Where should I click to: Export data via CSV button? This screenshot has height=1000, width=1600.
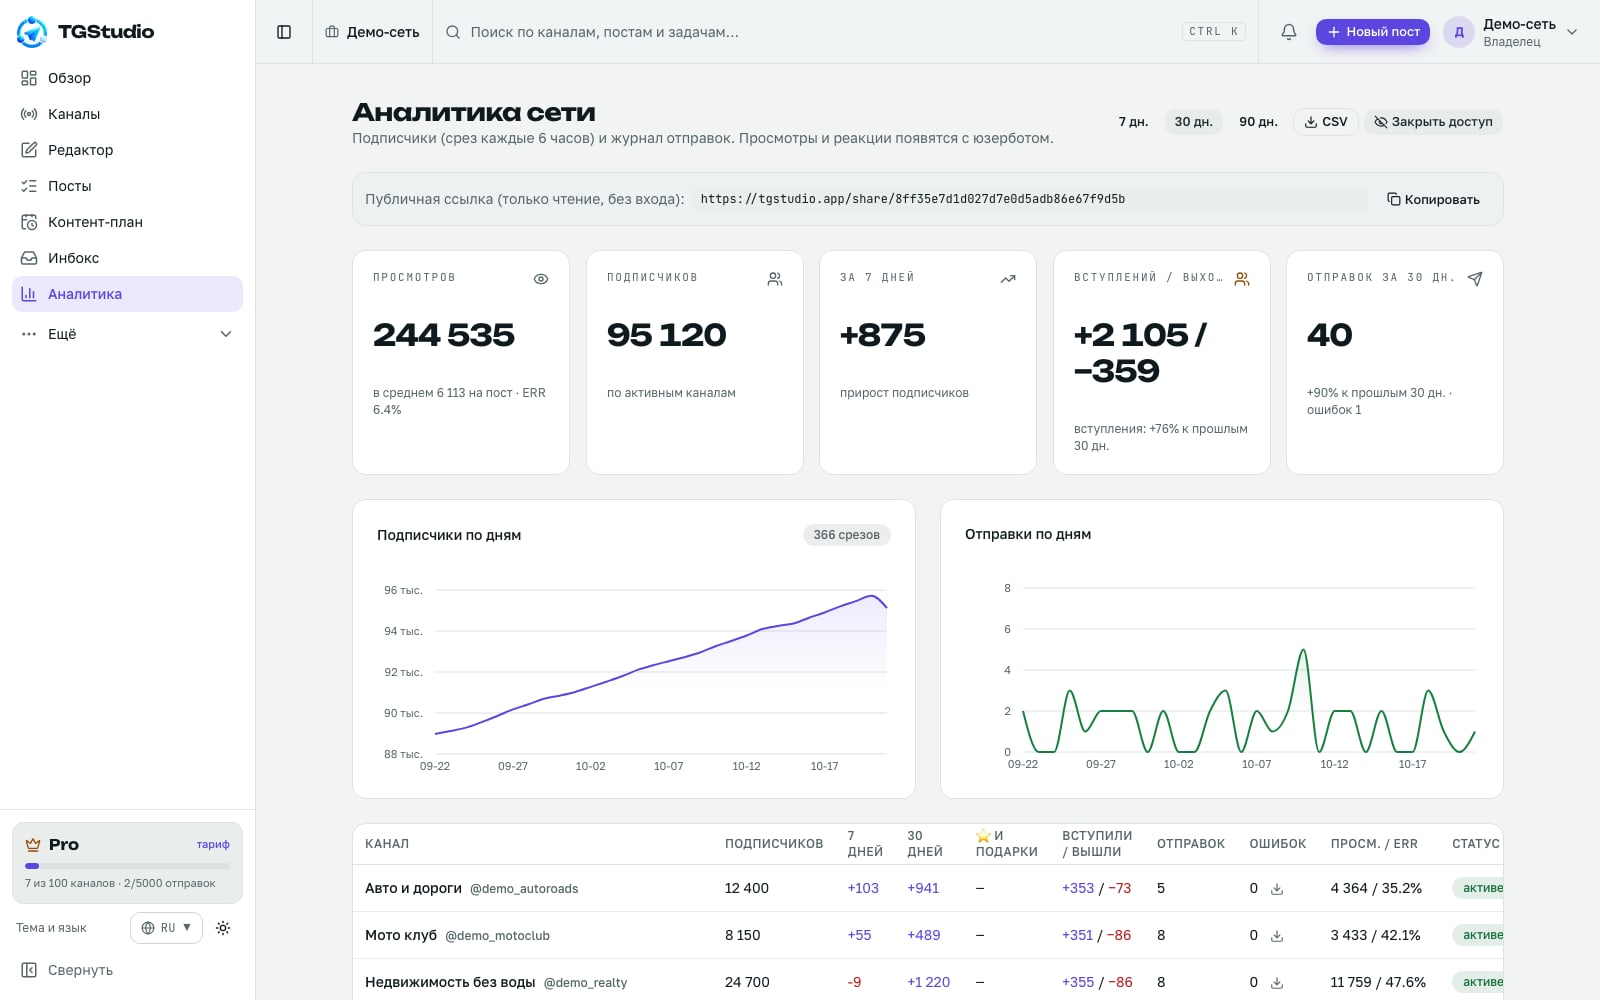click(x=1326, y=122)
